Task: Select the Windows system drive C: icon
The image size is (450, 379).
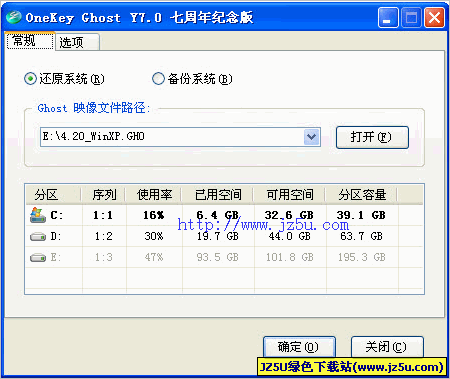Action: pos(38,215)
